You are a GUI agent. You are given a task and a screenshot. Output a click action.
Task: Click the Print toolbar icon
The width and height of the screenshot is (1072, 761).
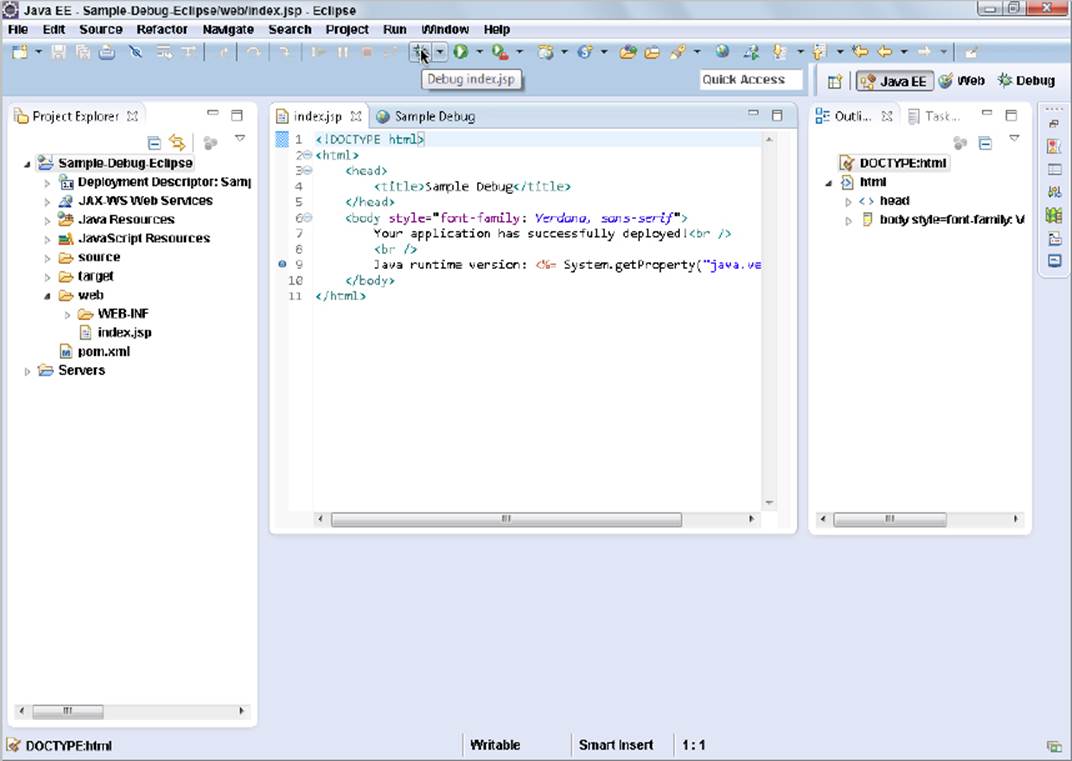107,52
